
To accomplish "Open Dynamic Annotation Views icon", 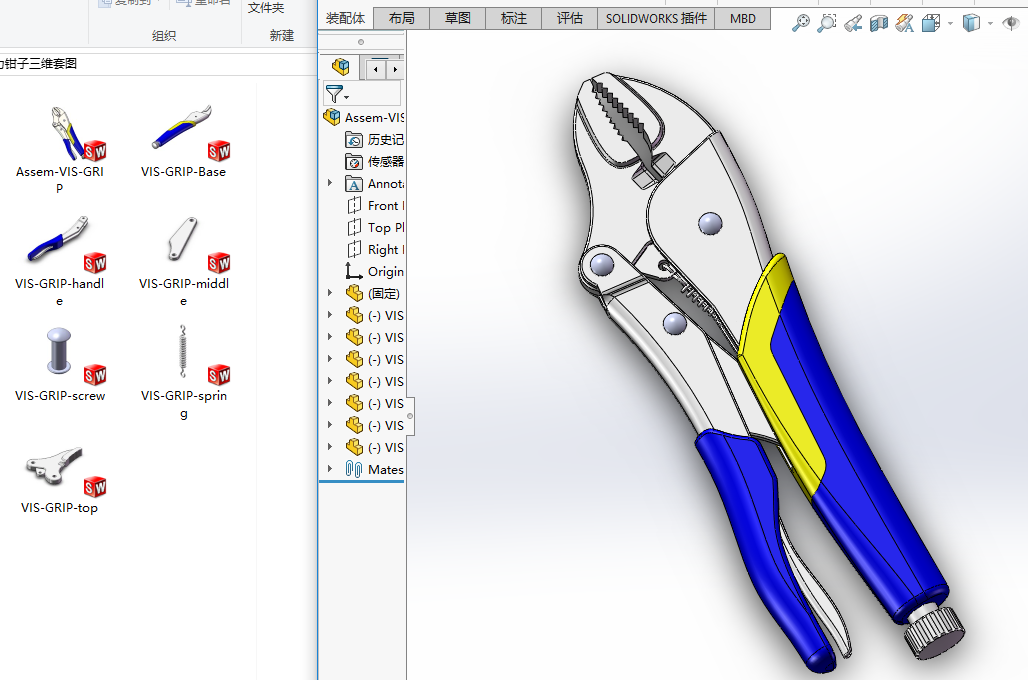I will [x=905, y=24].
